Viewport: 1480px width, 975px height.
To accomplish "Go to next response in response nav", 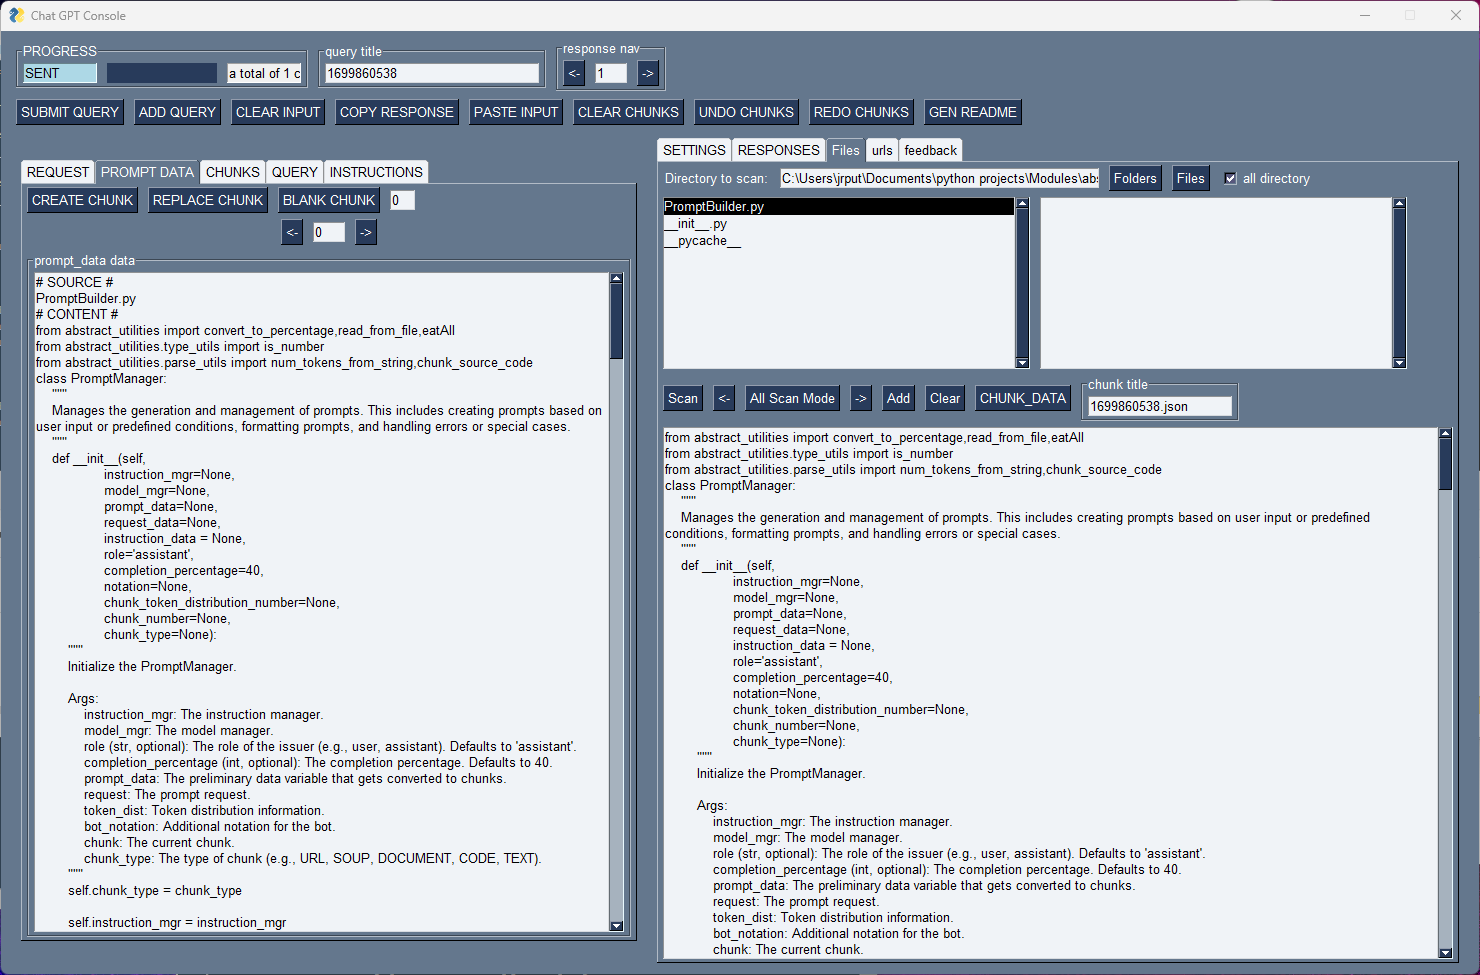I will click(x=648, y=73).
